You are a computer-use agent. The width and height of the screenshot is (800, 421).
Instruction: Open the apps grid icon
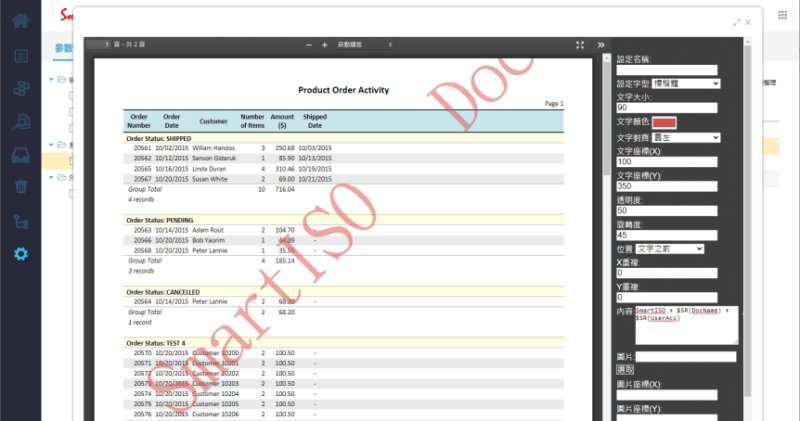coord(782,15)
